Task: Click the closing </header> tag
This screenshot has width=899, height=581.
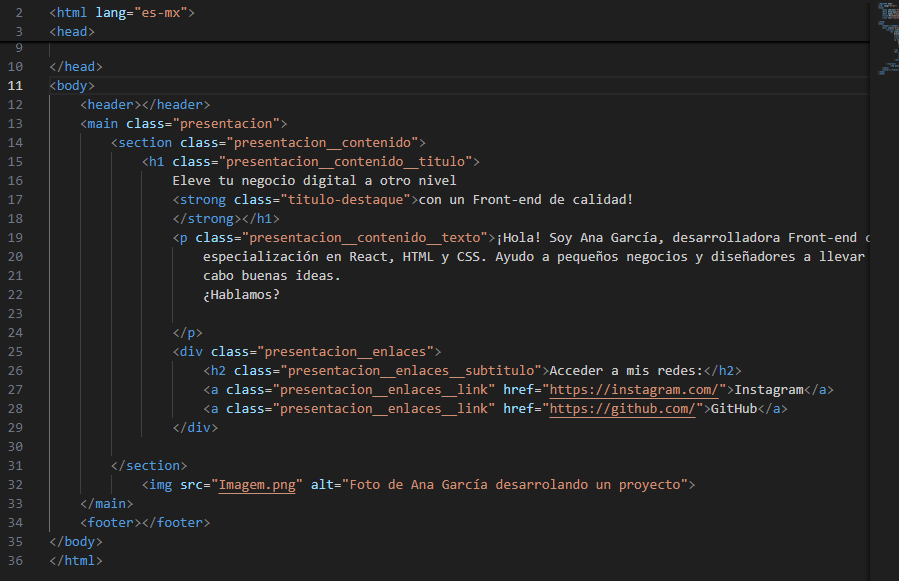Action: pyautogui.click(x=175, y=104)
